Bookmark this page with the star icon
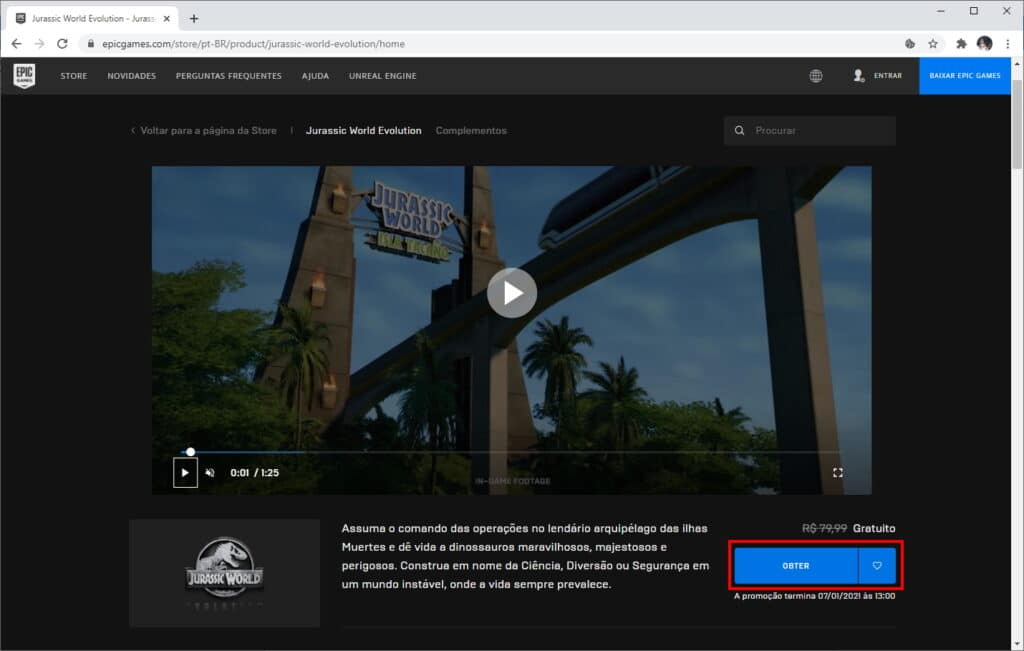The image size is (1024, 651). point(933,44)
